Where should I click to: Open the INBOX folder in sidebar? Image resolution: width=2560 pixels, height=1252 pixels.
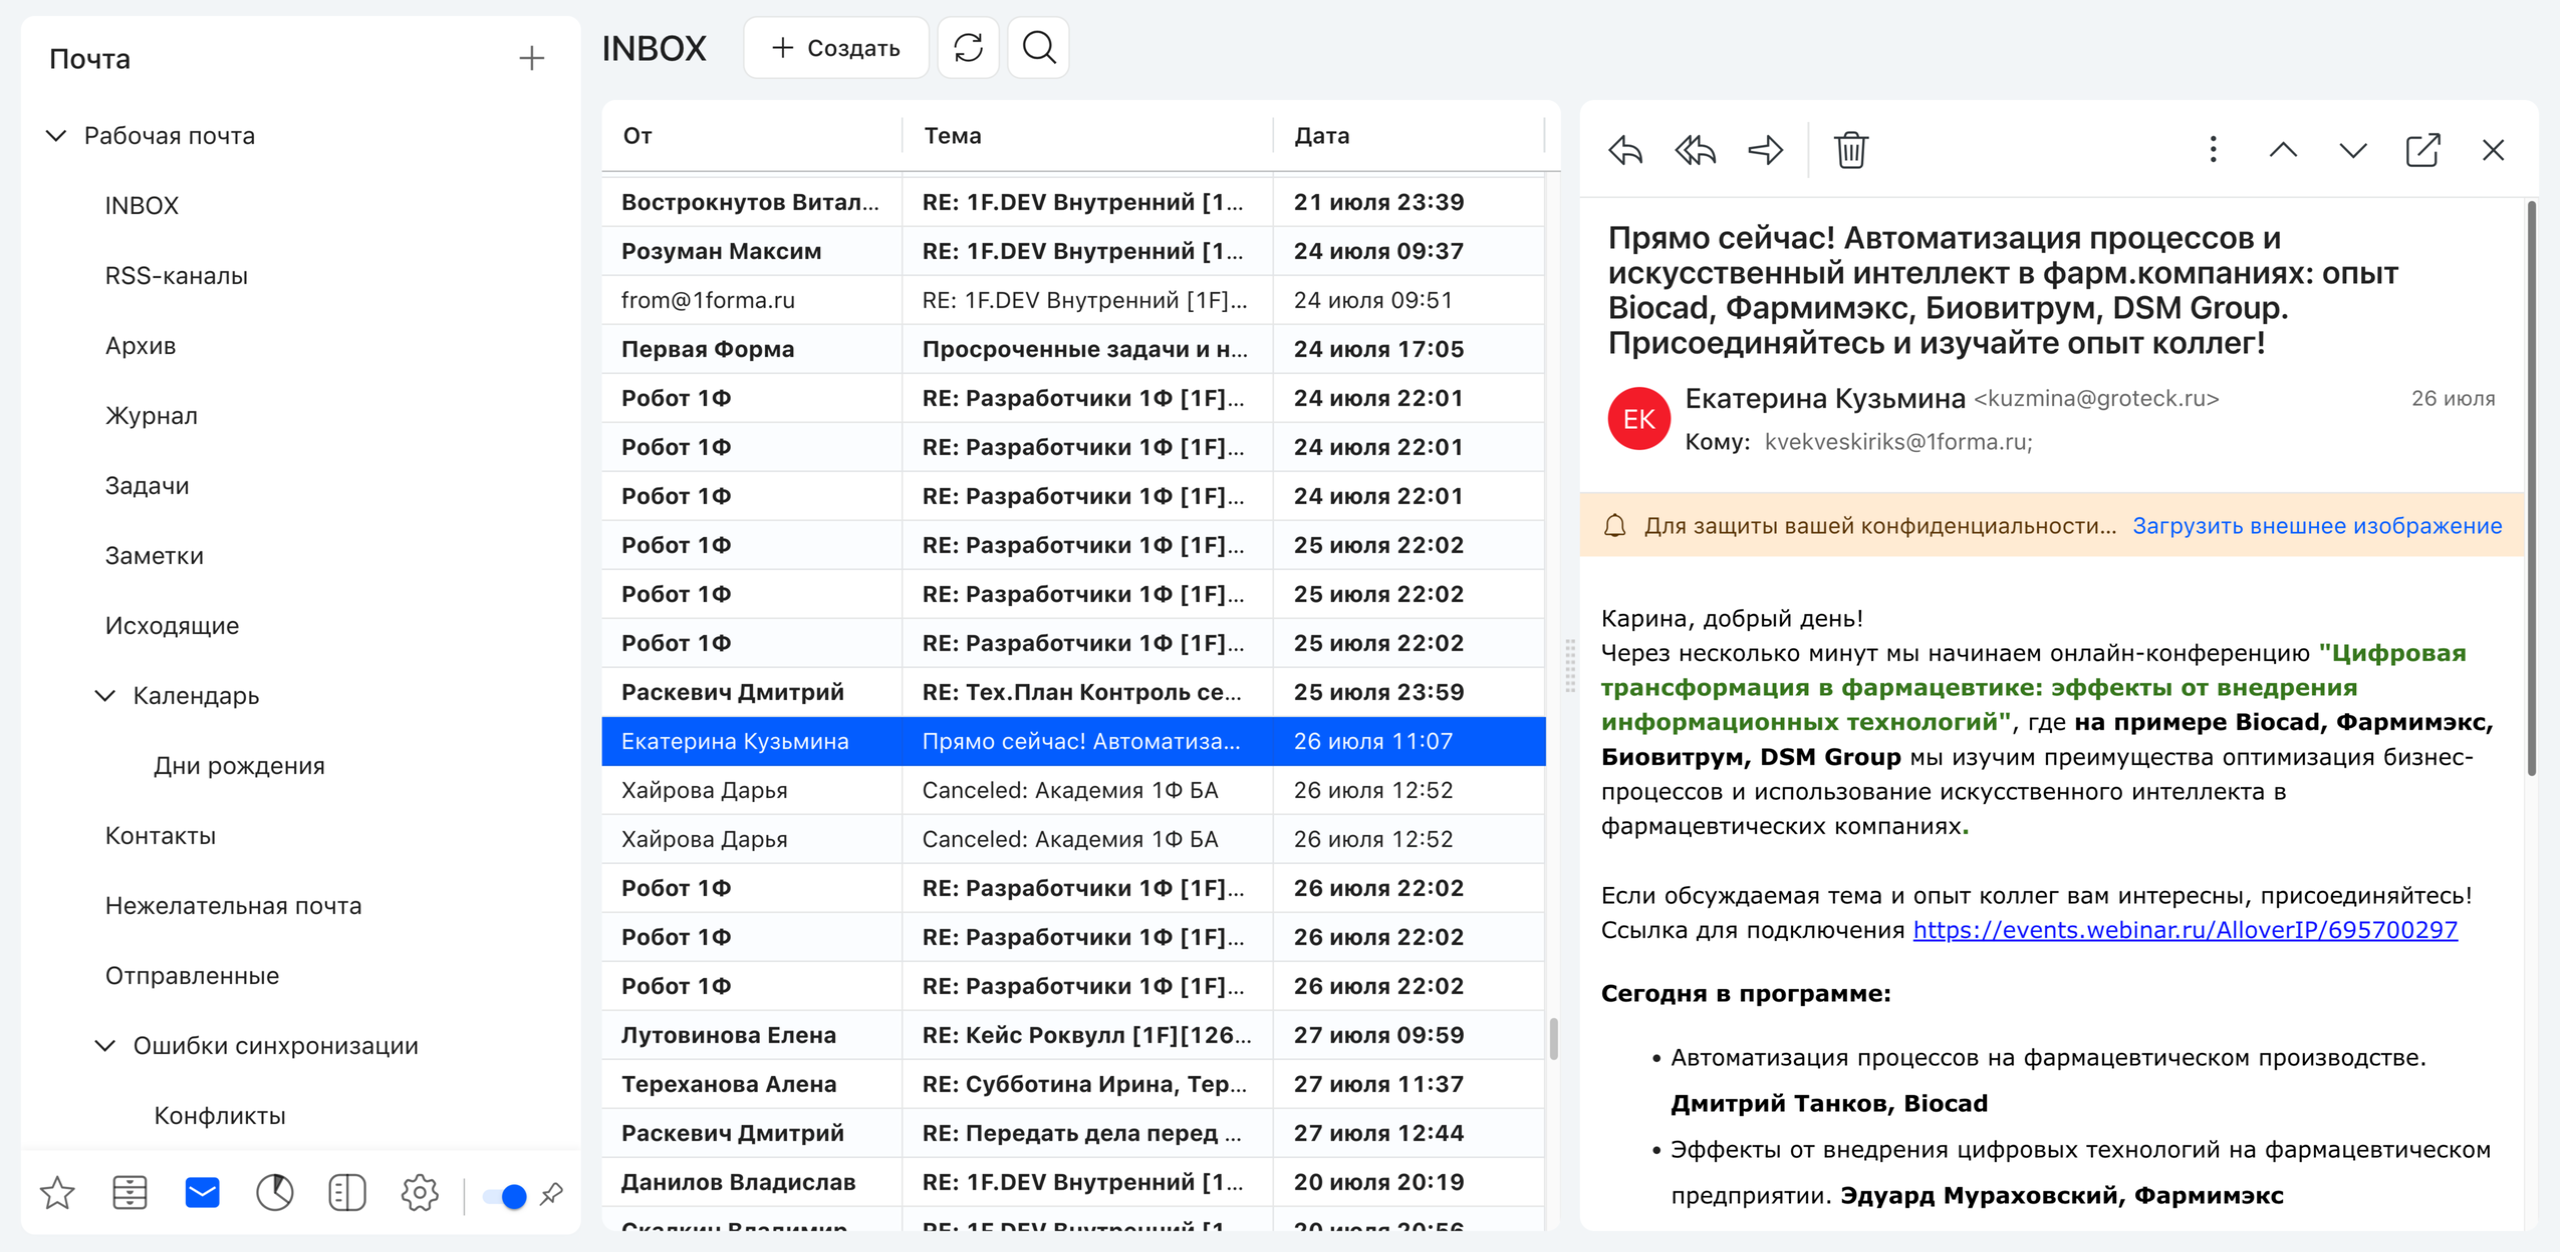click(x=142, y=205)
